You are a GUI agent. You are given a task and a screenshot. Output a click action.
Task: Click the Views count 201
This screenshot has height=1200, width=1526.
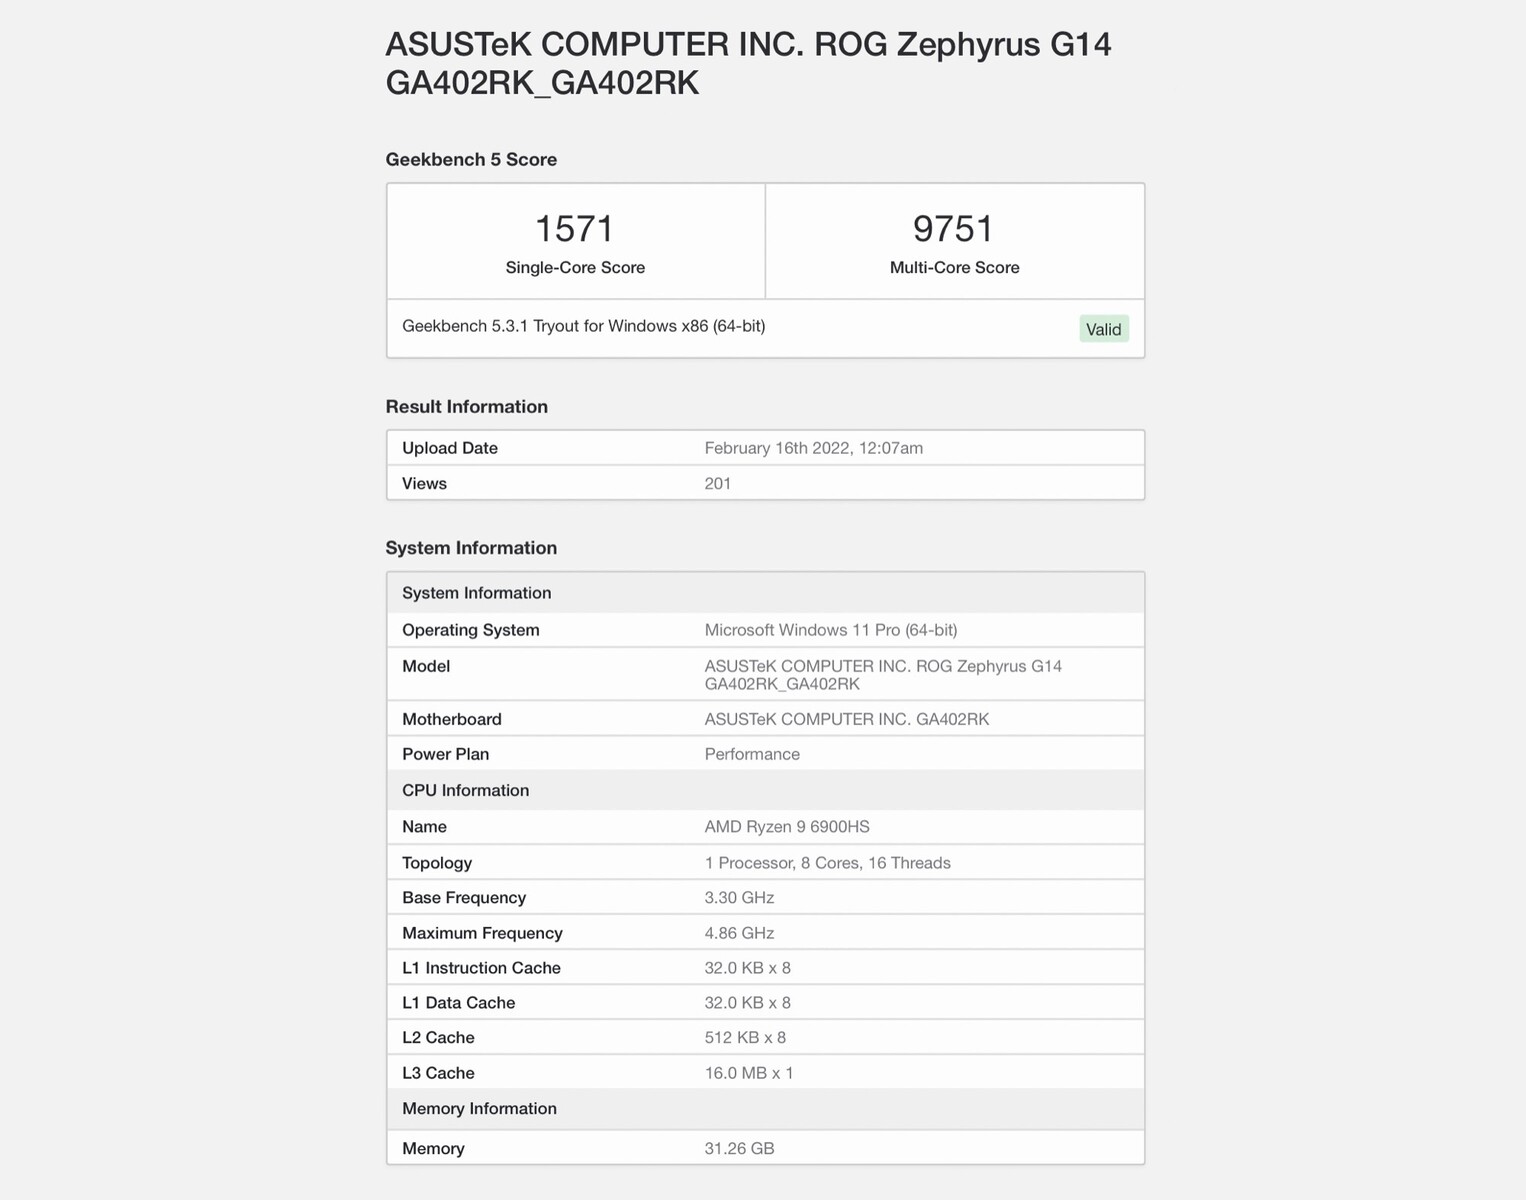click(717, 484)
